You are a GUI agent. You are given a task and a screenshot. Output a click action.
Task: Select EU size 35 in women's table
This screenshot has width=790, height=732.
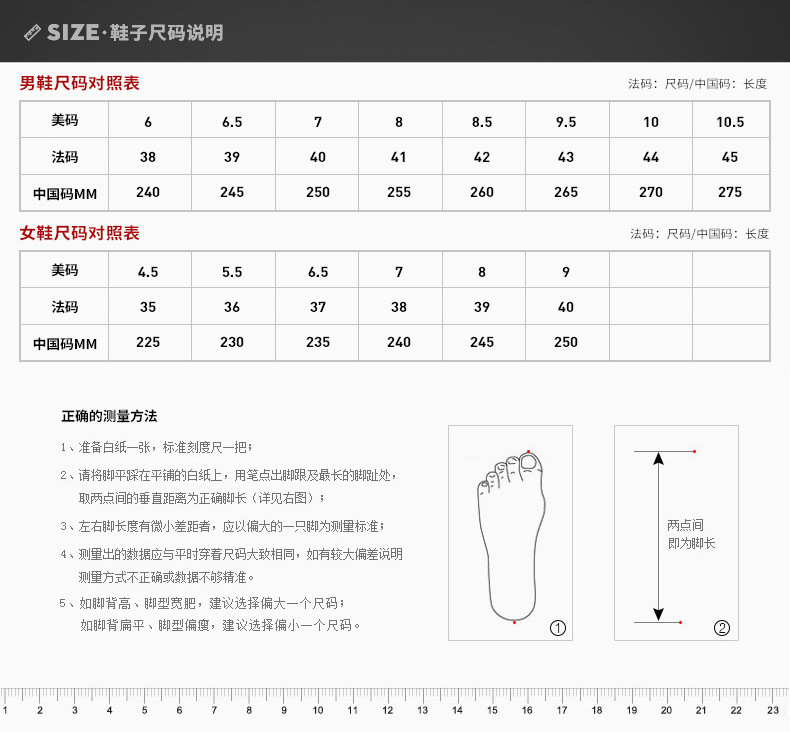148,307
